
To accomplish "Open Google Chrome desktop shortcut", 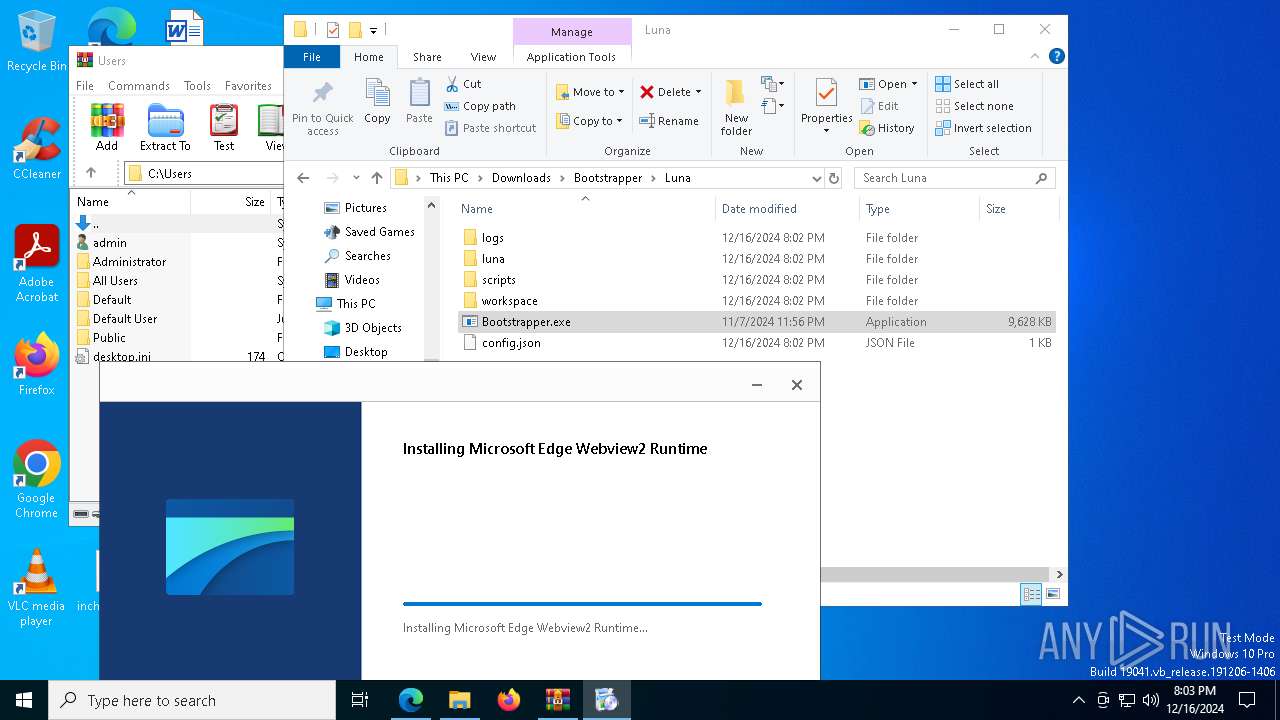I will pos(36,479).
